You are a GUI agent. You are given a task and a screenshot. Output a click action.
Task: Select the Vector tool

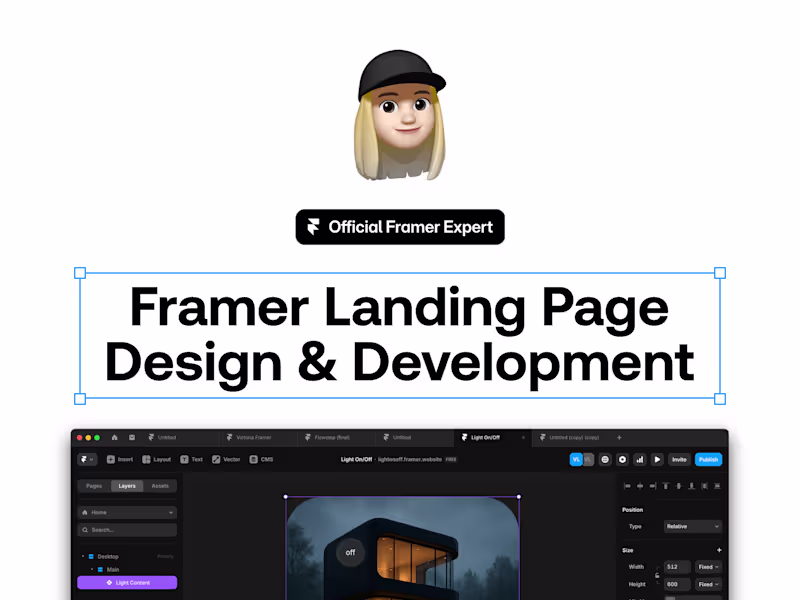pyautogui.click(x=227, y=459)
